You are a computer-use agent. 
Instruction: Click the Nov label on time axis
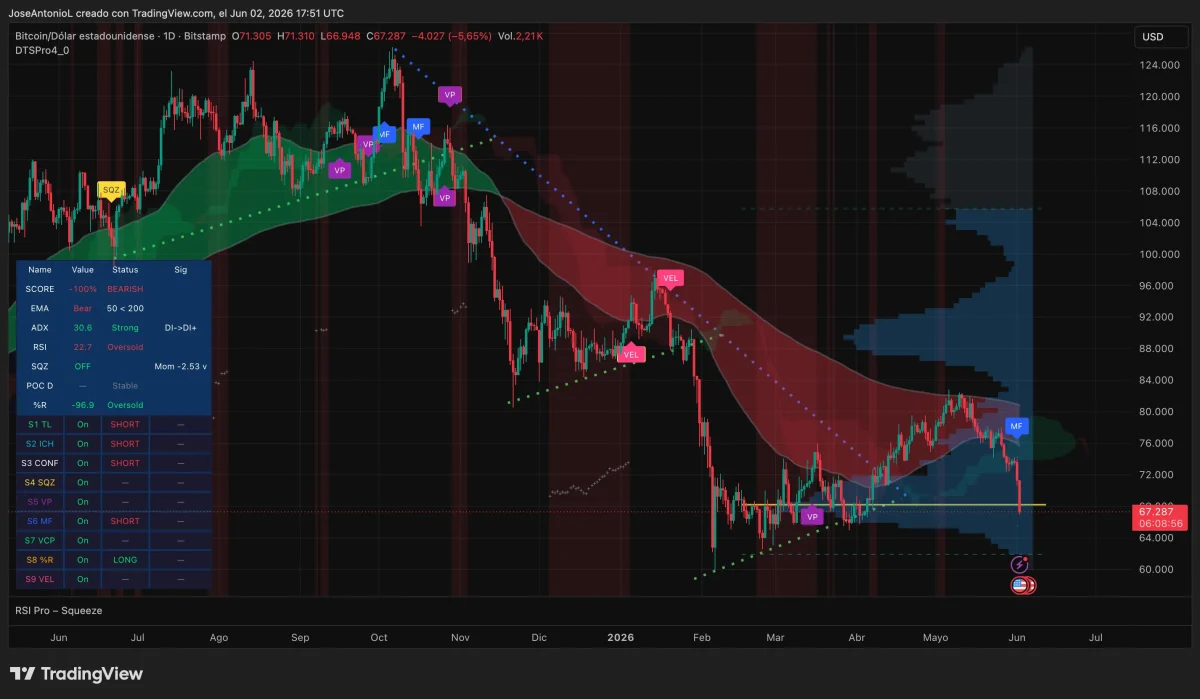[460, 637]
